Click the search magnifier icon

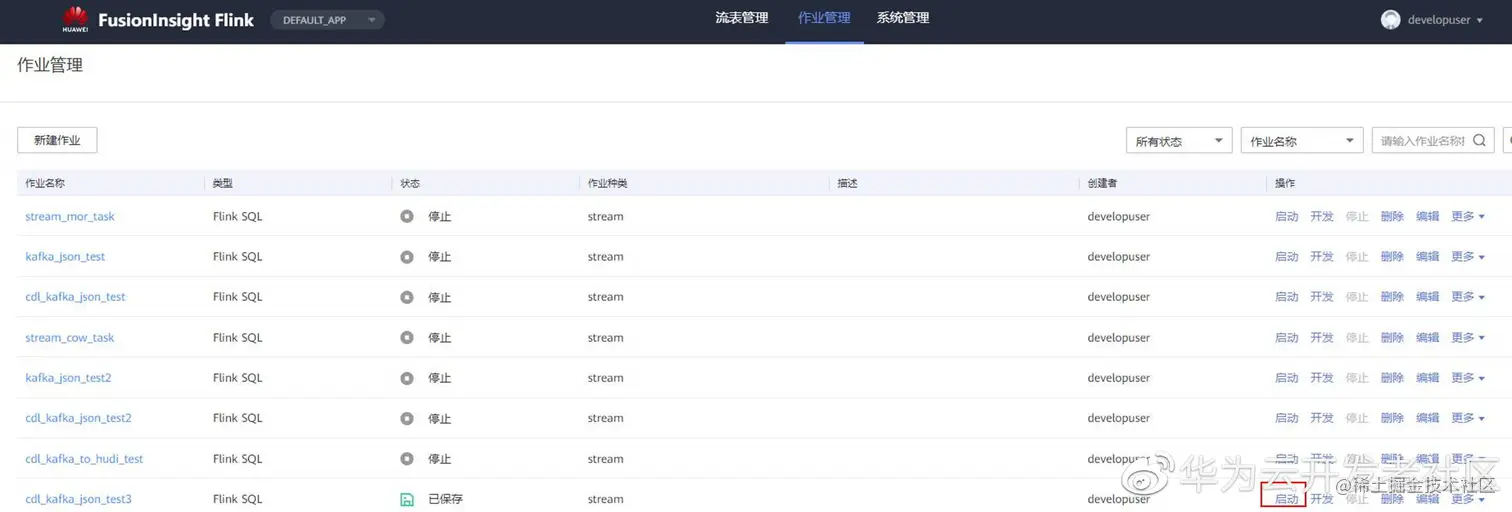point(1479,141)
